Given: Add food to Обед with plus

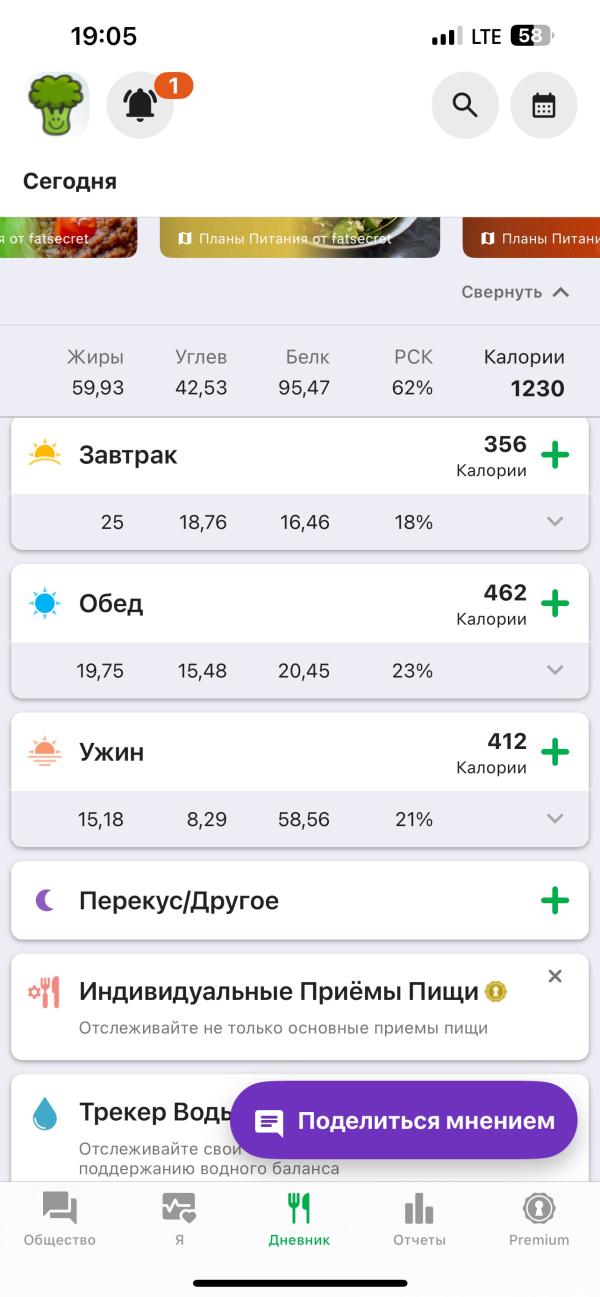Looking at the screenshot, I should [555, 604].
